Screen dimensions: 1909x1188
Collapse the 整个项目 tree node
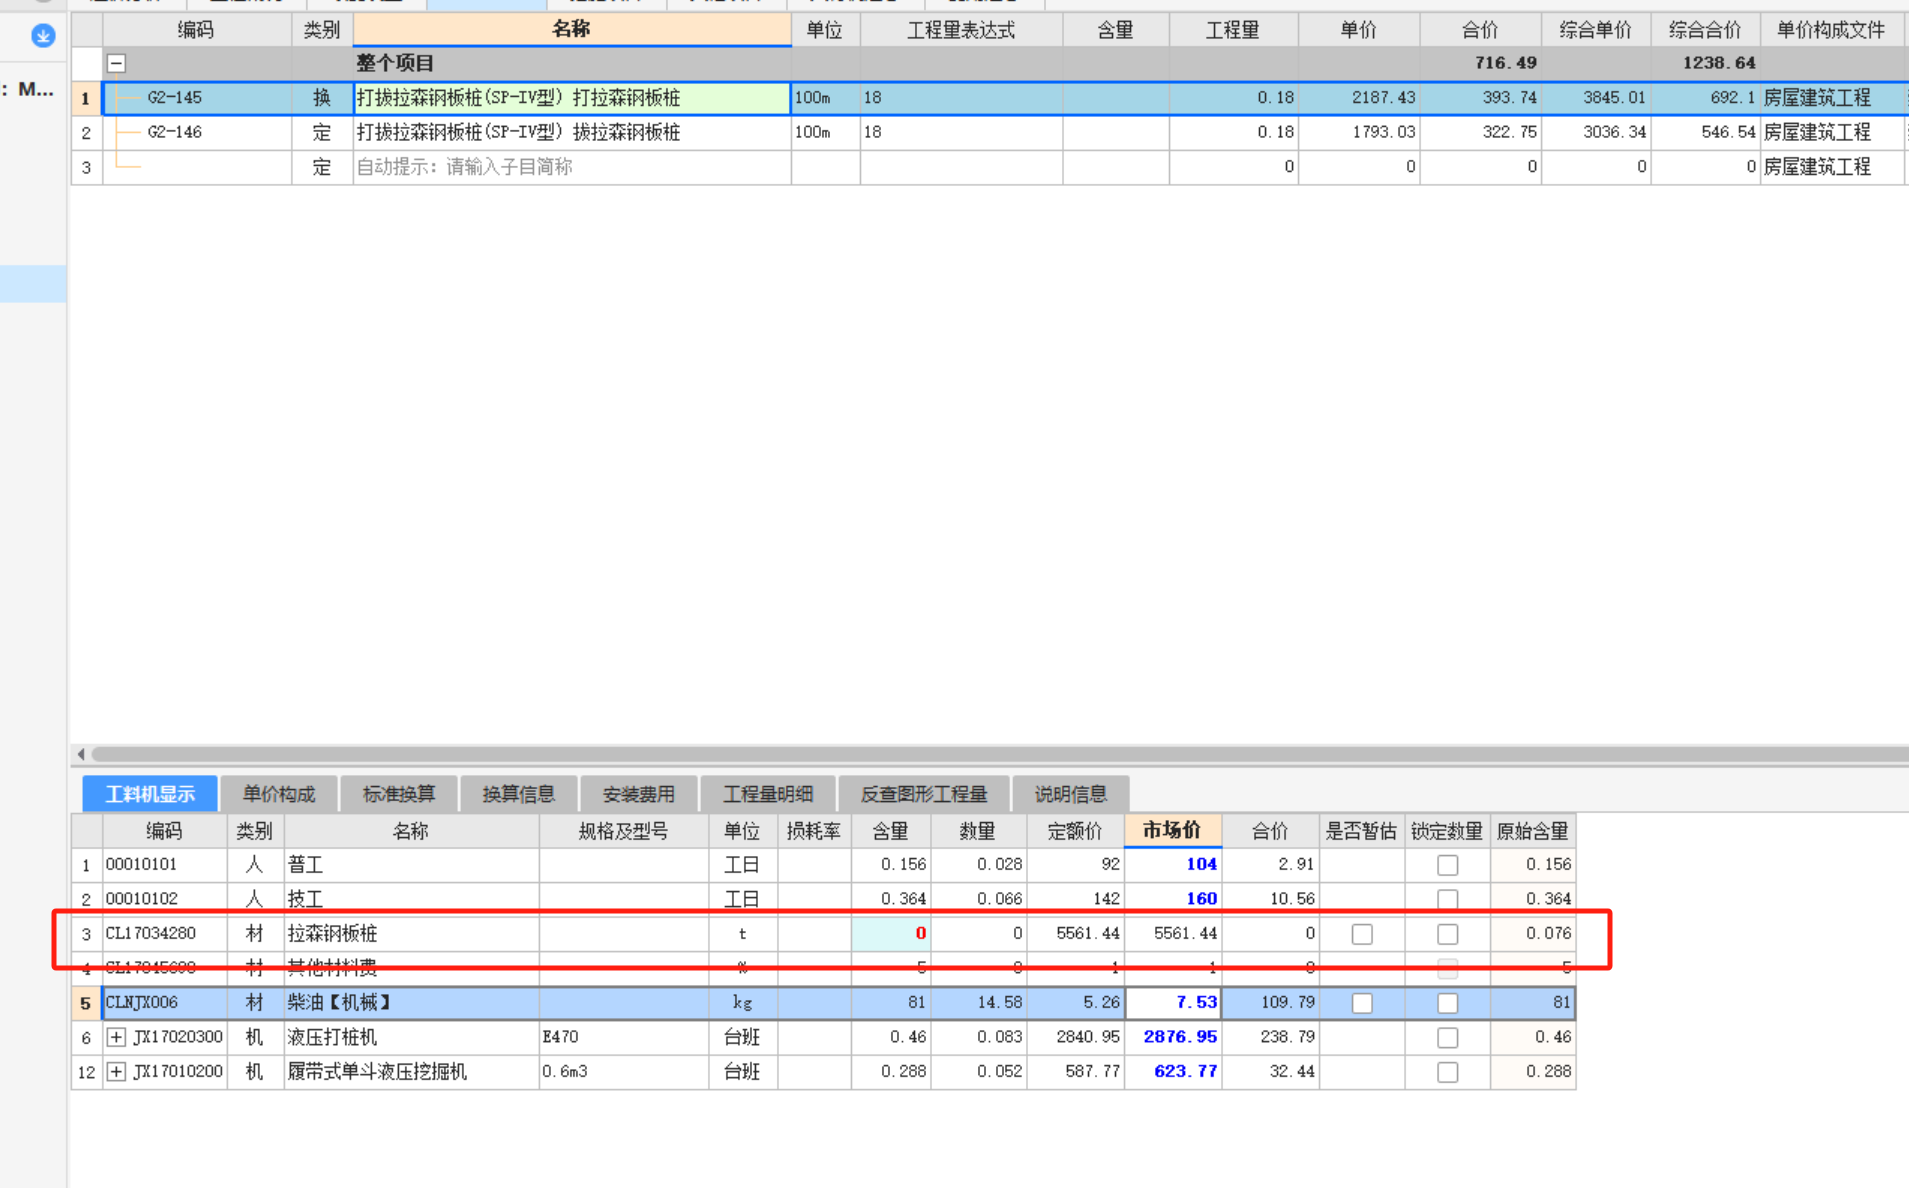pos(116,63)
